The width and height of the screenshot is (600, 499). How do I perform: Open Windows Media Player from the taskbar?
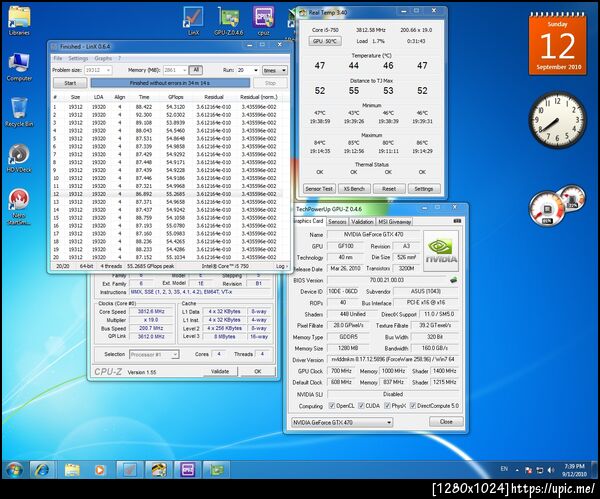pos(99,470)
